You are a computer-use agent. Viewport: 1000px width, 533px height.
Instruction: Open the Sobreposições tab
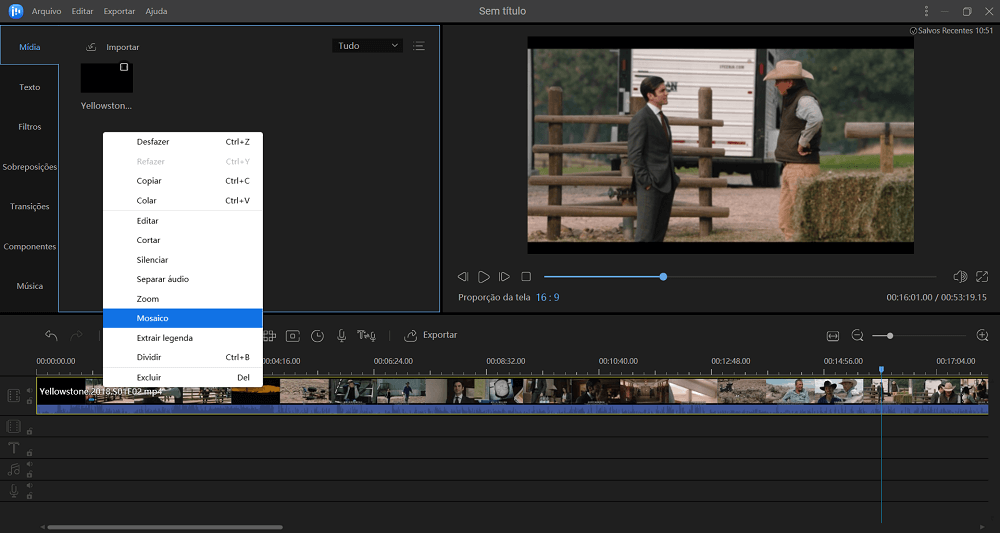[29, 166]
